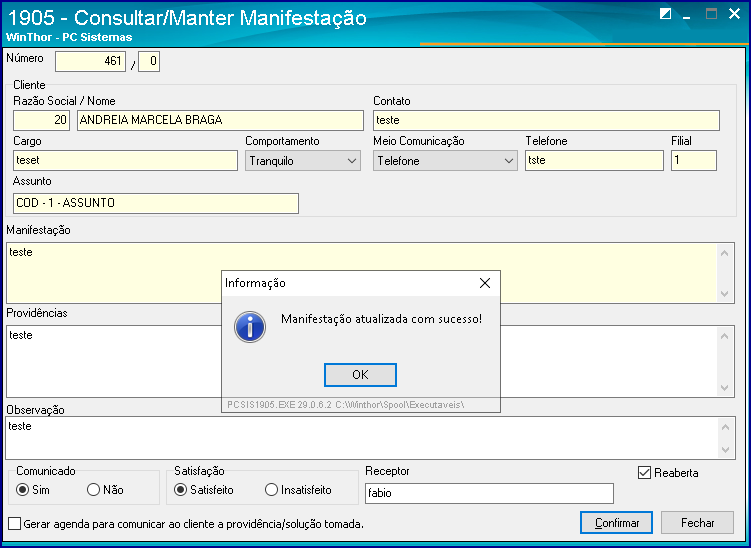The image size is (751, 548).
Task: Click the Assunto field COD - 1 - ASSUNTO
Action: (x=156, y=203)
